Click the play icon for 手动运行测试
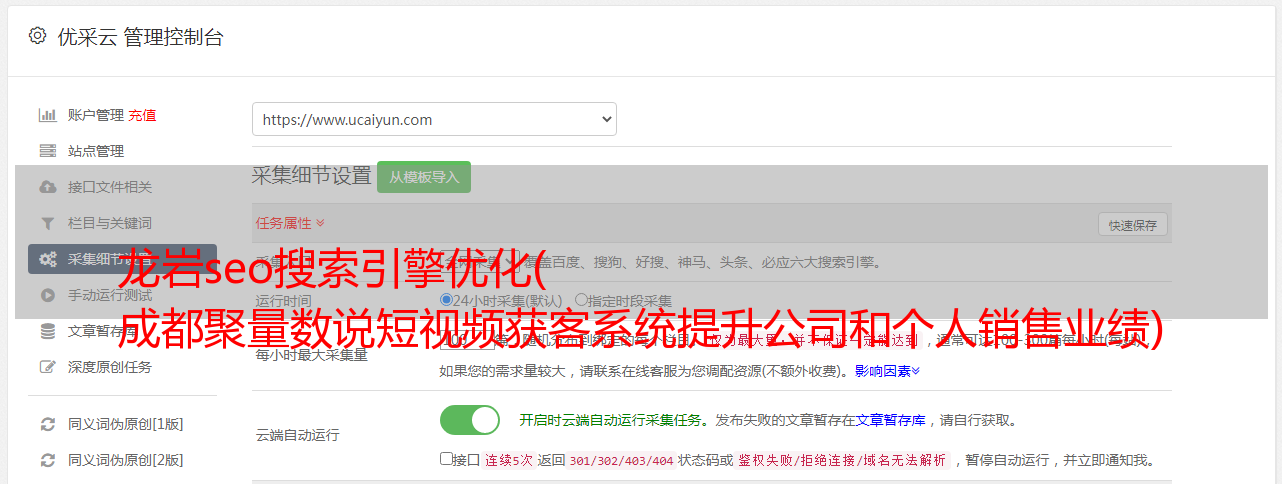The width and height of the screenshot is (1282, 484). [47, 295]
